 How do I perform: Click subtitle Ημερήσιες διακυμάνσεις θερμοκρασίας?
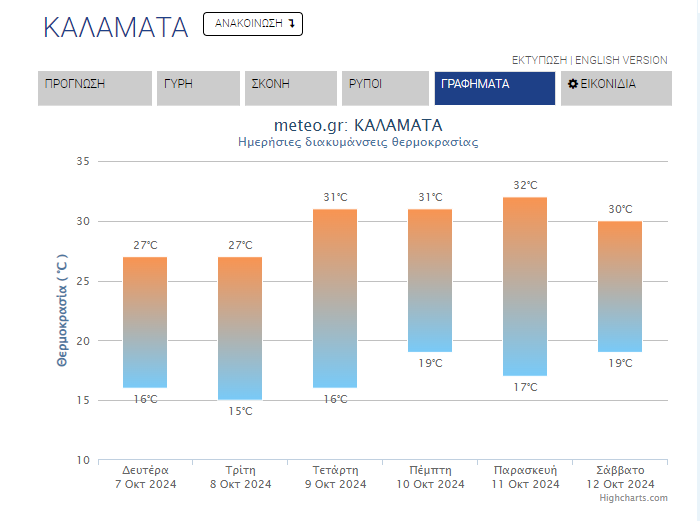(358, 142)
